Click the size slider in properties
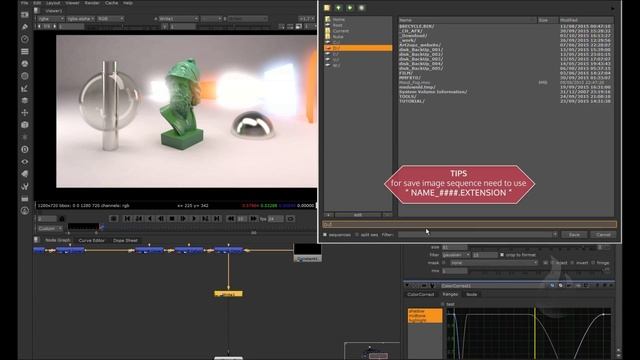This screenshot has width=640, height=360. click(531, 247)
